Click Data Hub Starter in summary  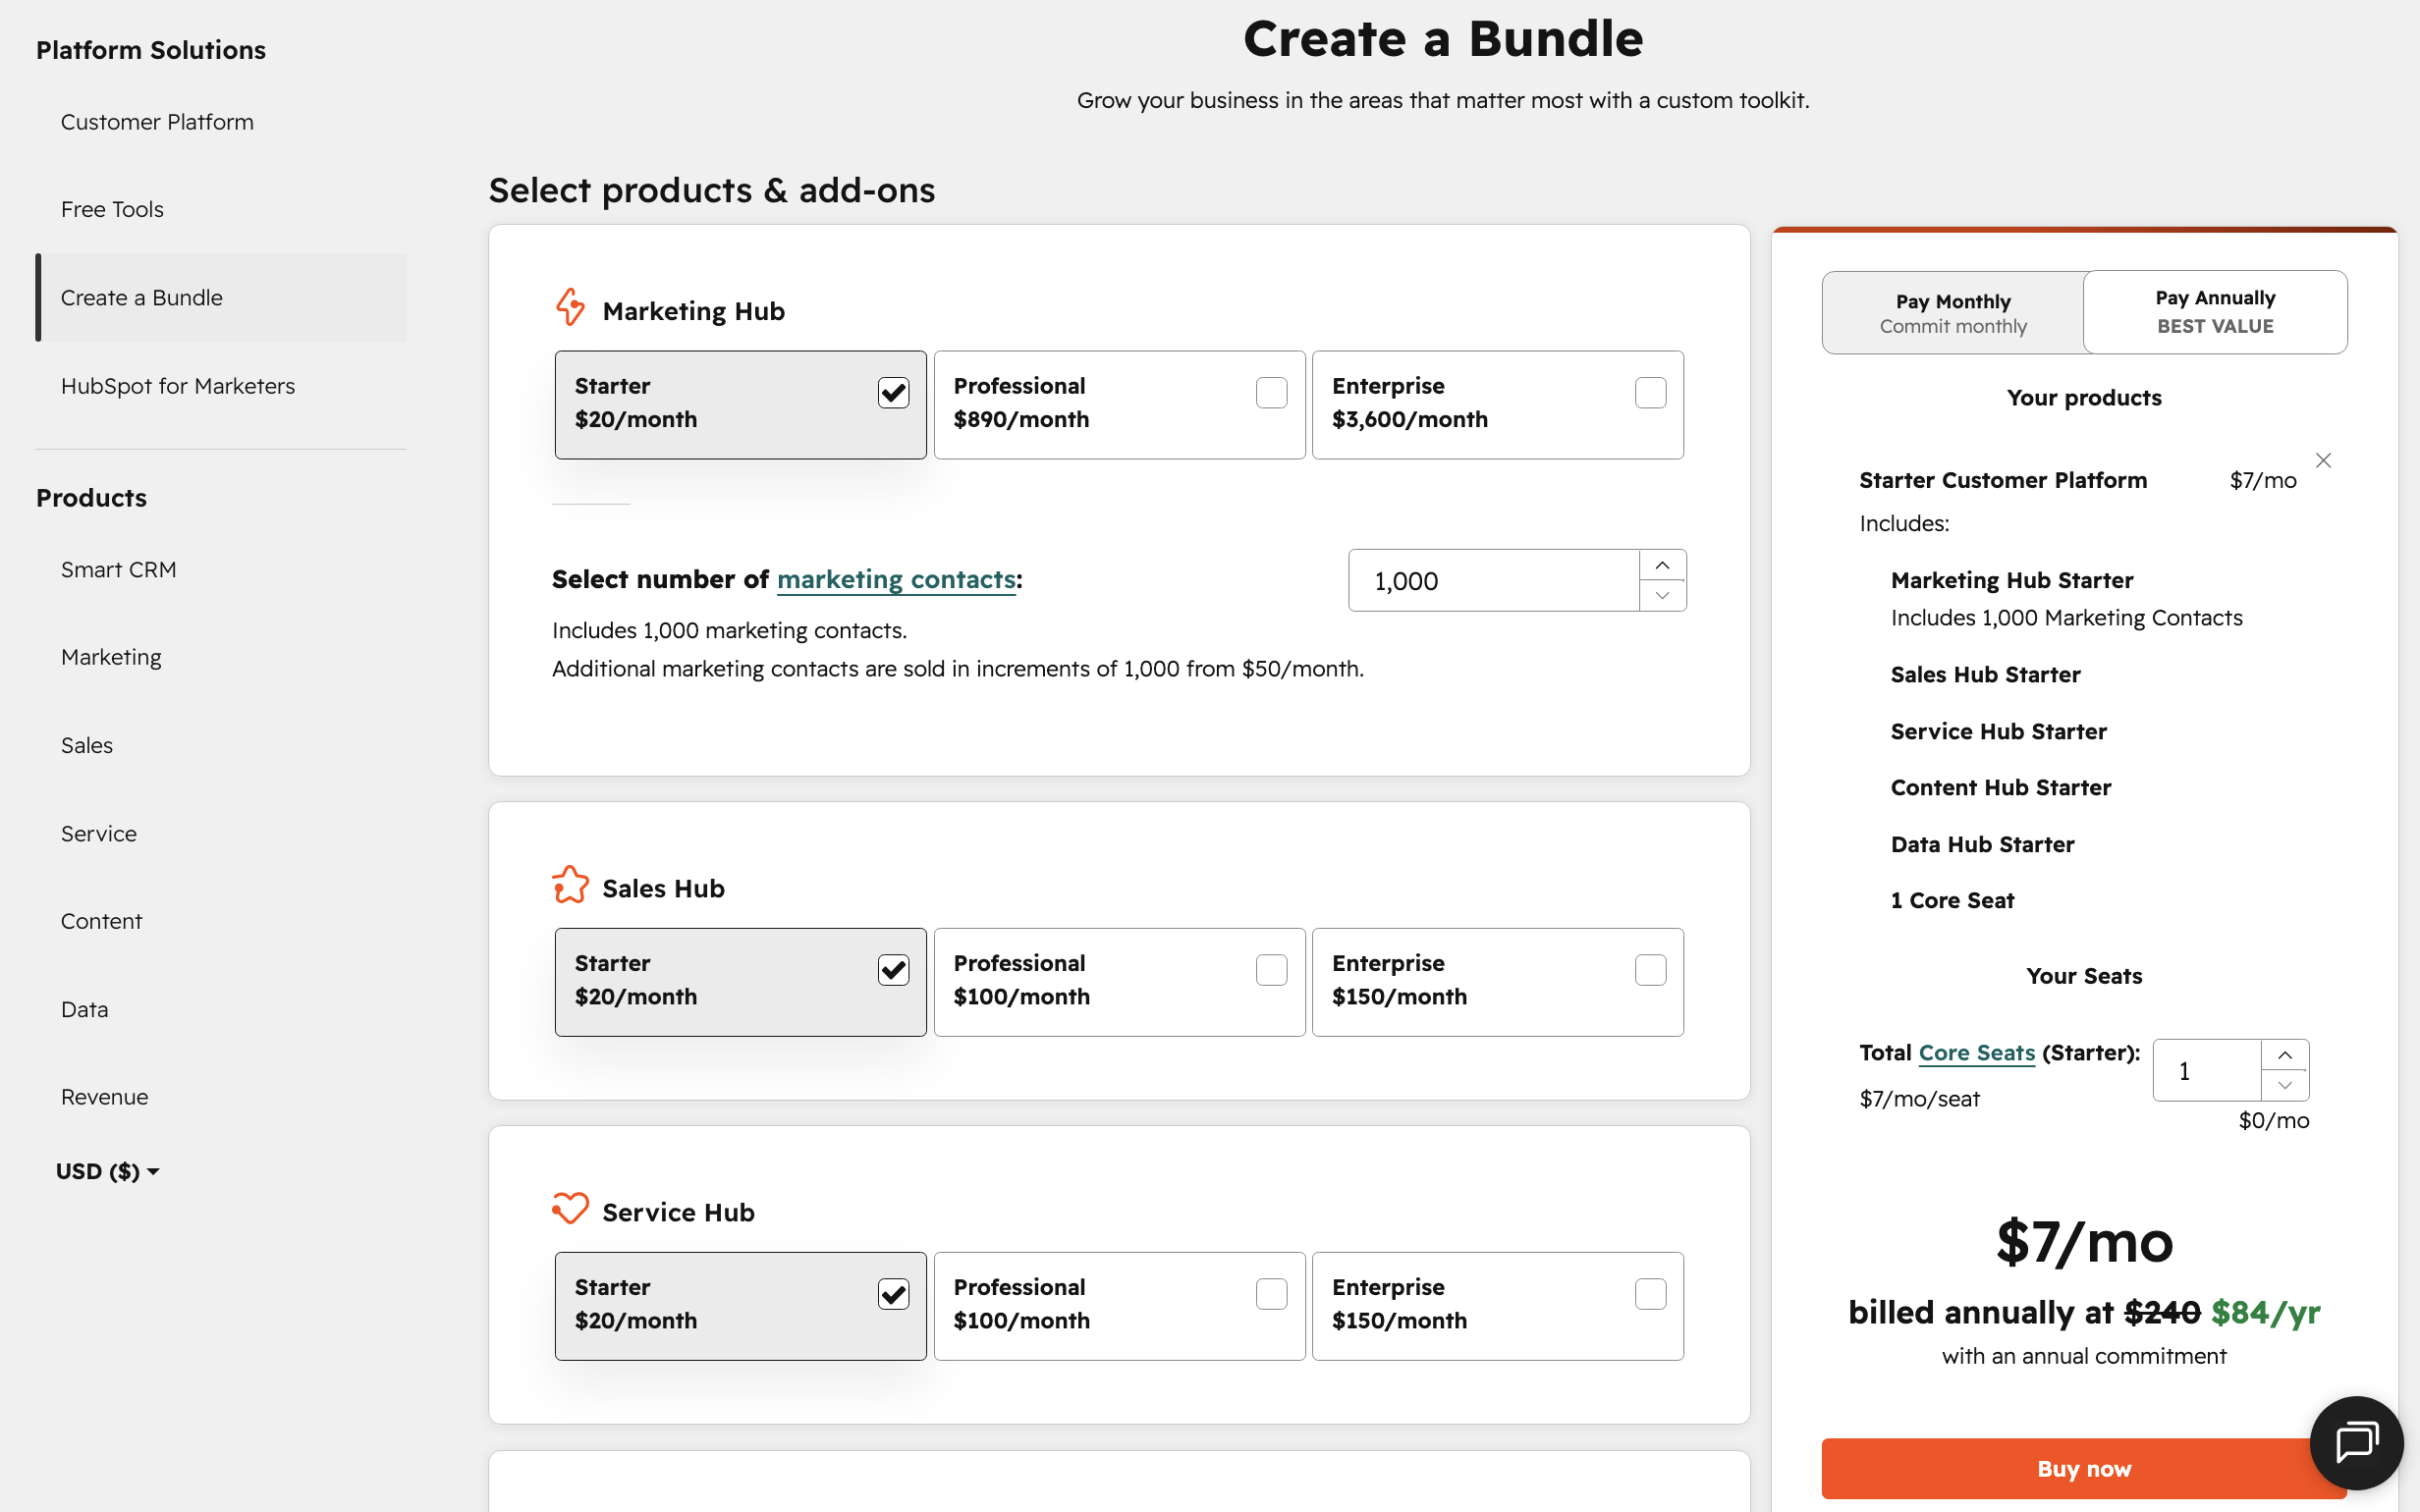(1982, 844)
